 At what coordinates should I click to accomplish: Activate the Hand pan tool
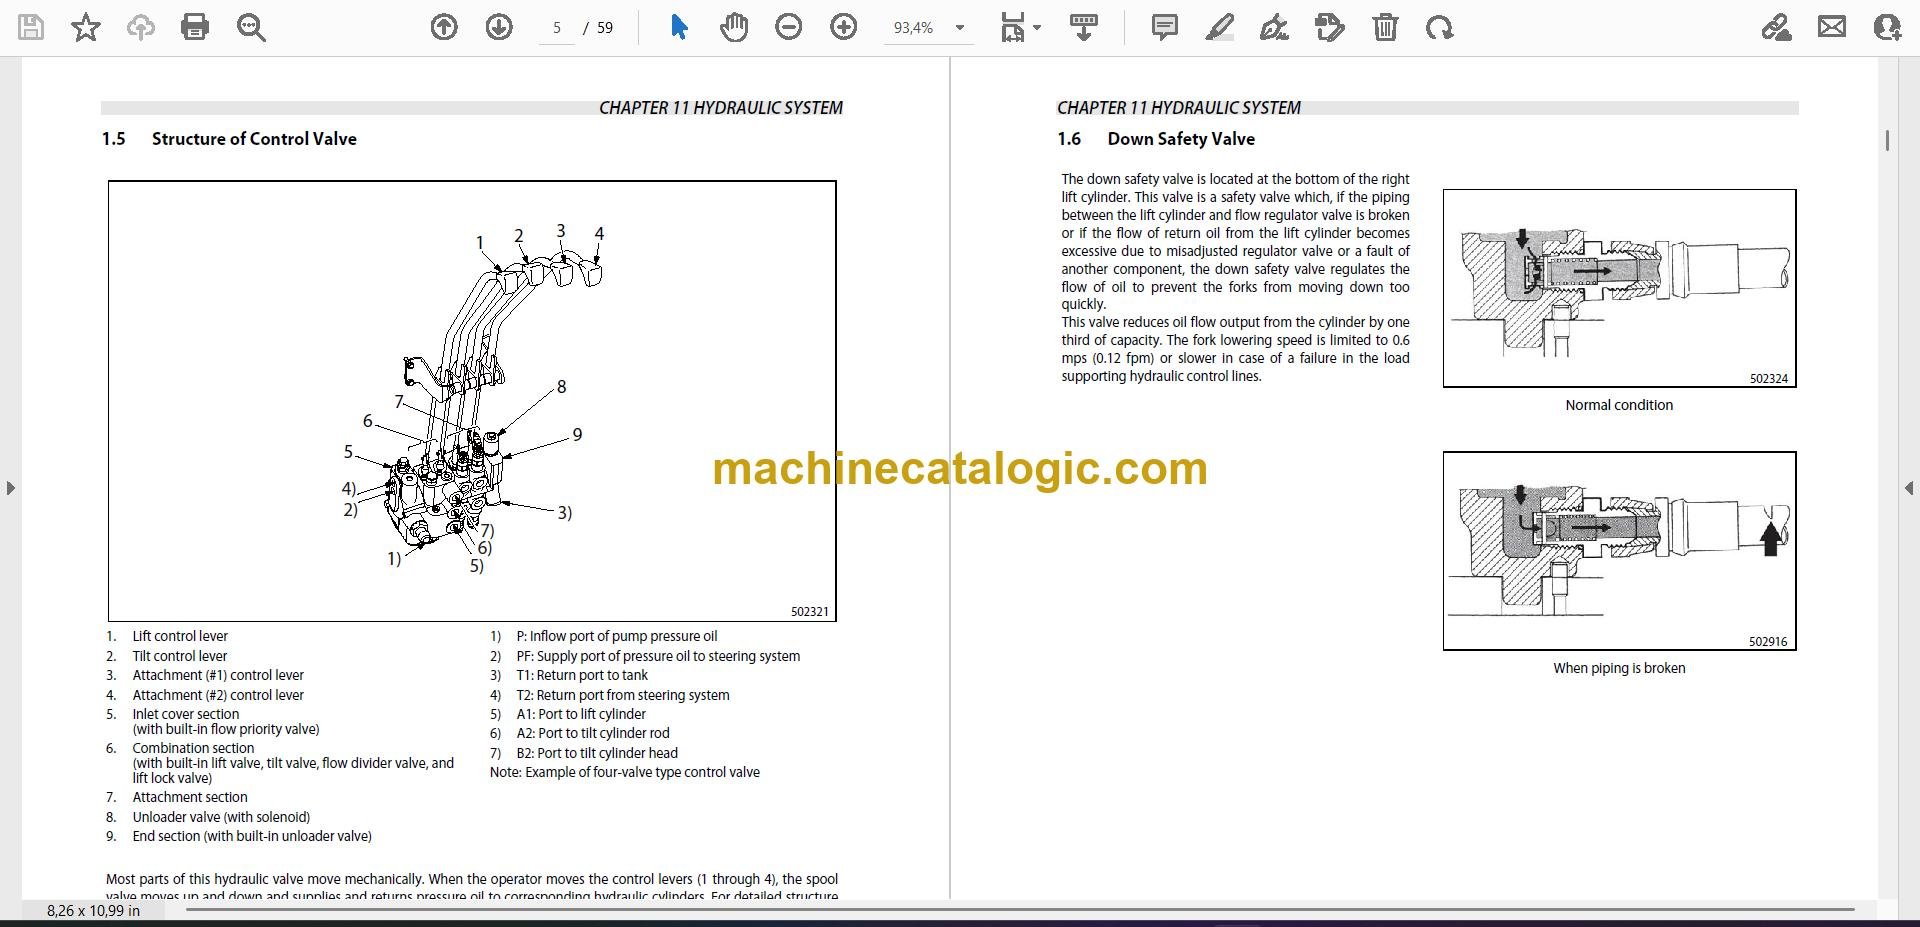point(734,27)
